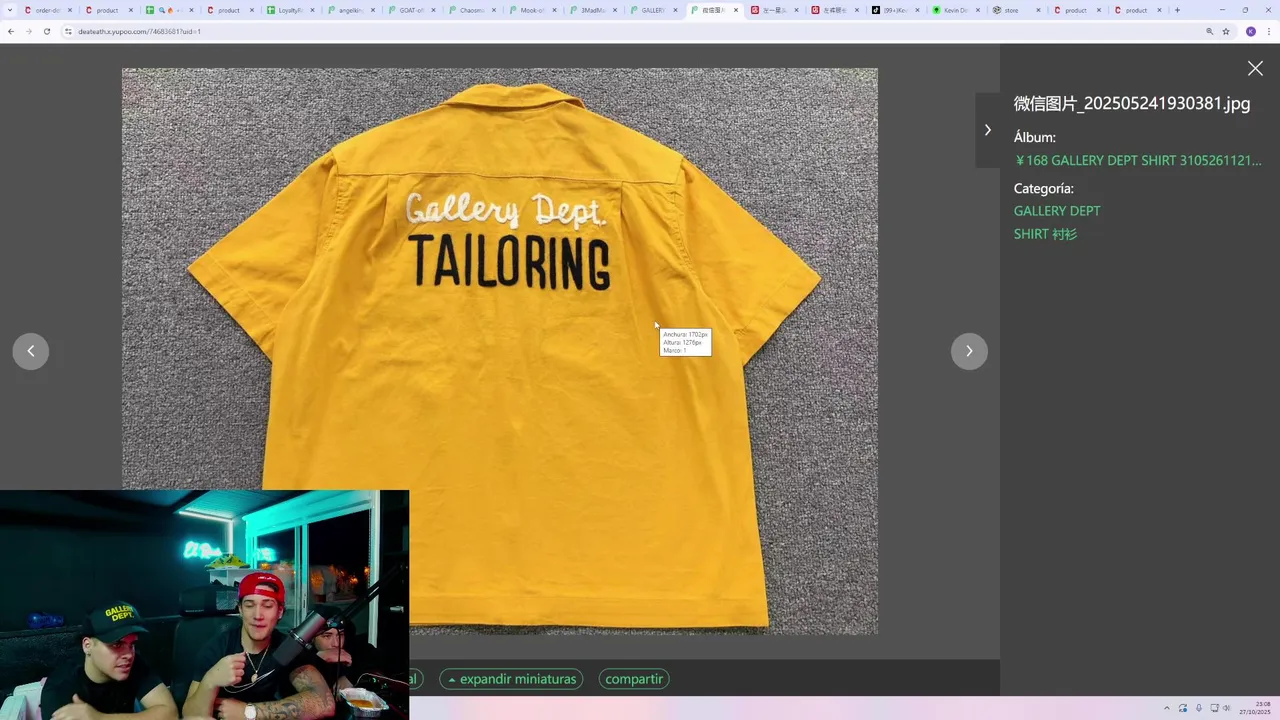1280x720 pixels.
Task: Close the active 微信图片 tab
Action: pyautogui.click(x=736, y=10)
